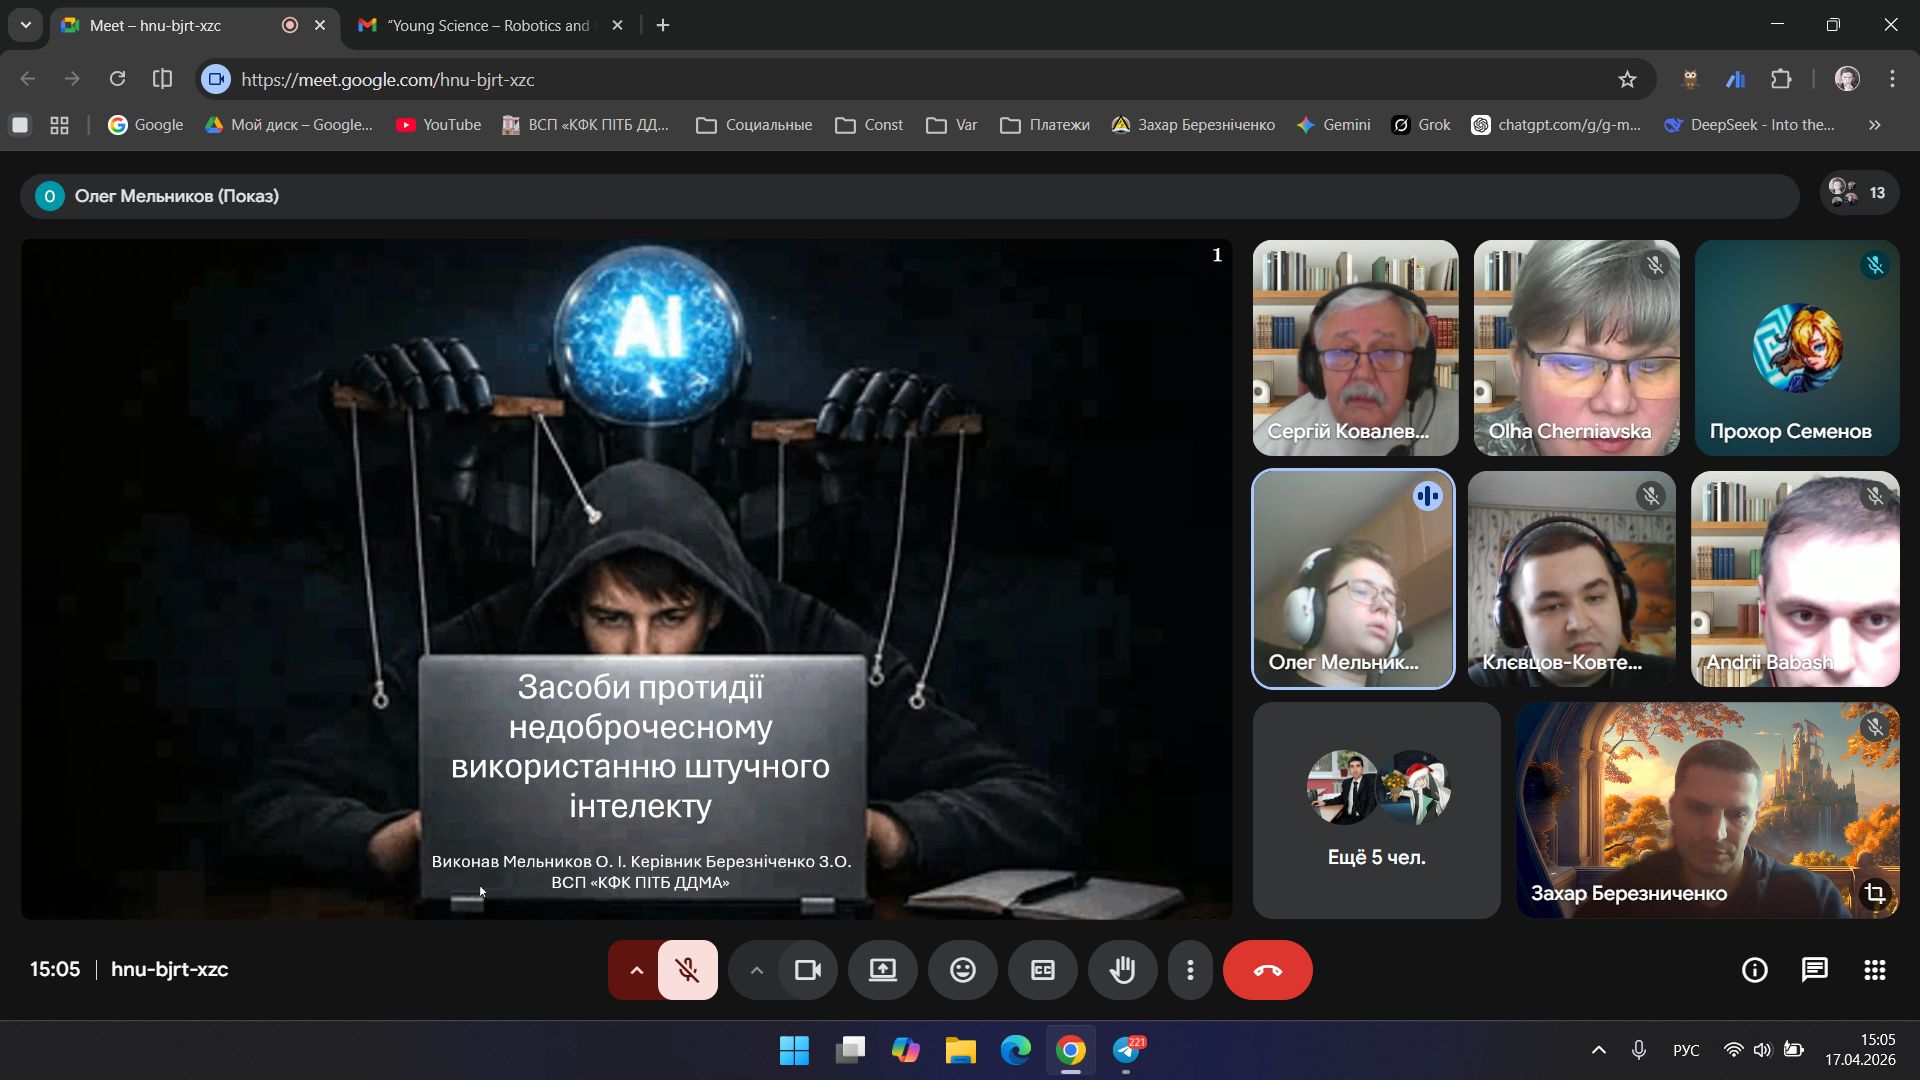Click the Ещё 5 чел. tile

click(1376, 810)
